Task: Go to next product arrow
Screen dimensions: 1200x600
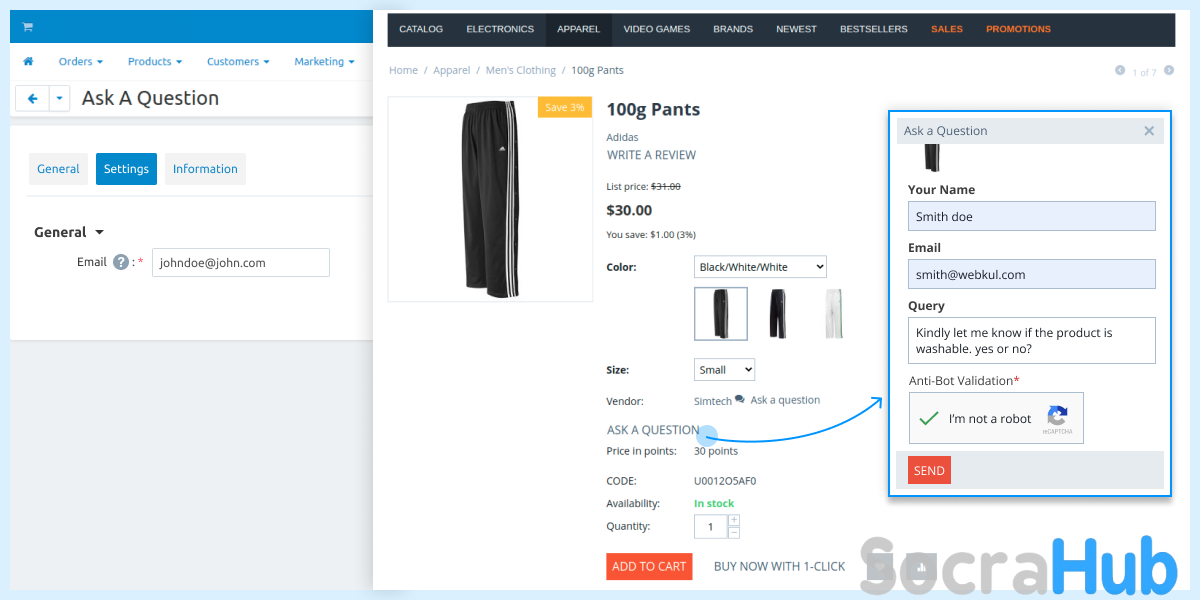Action: [1169, 71]
